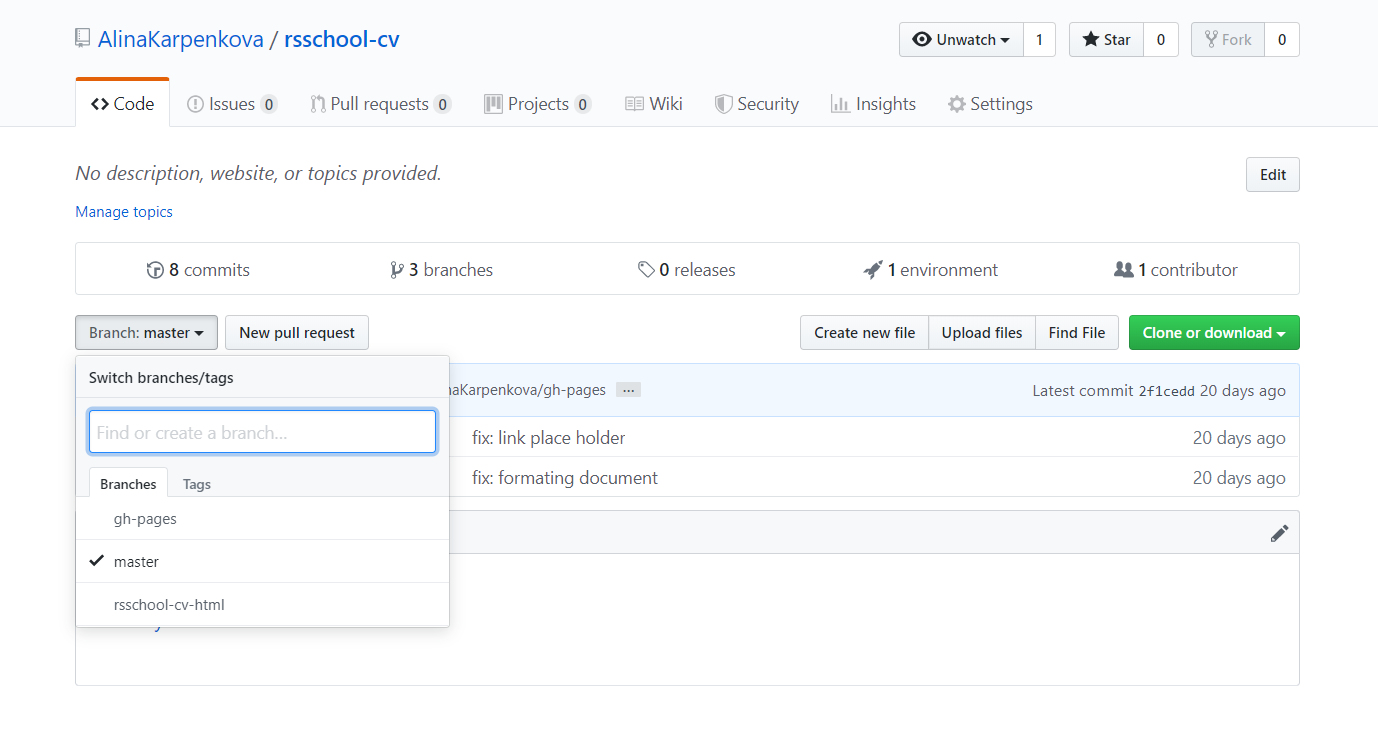Click the clock icon beside 8 commits
Image resolution: width=1378 pixels, height=731 pixels.
156,269
